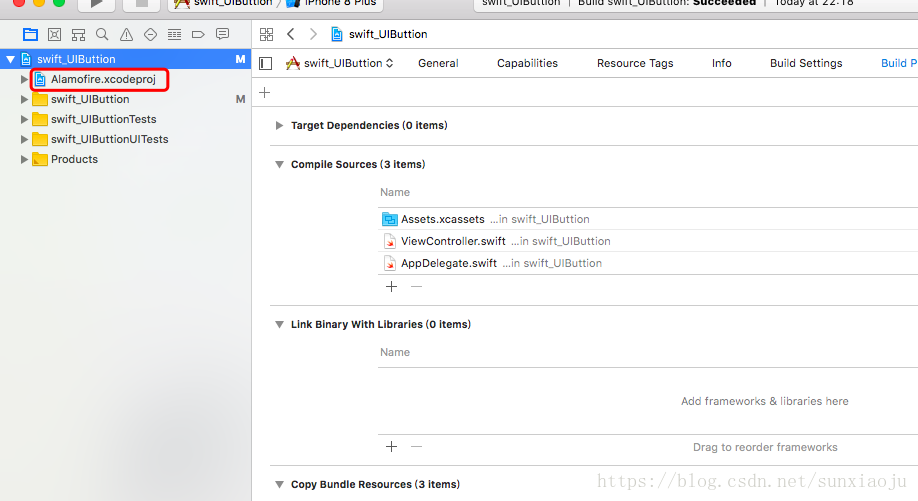
Task: Click the Assets.xcassets catalog icon
Action: [389, 219]
